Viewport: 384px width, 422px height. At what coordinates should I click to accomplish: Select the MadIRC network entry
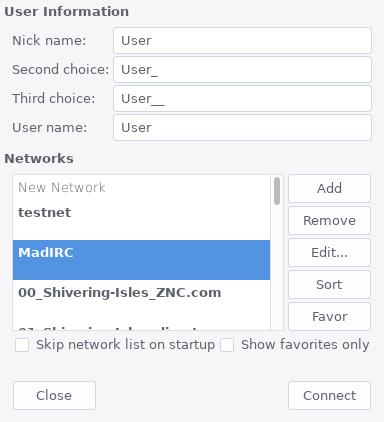(x=141, y=260)
